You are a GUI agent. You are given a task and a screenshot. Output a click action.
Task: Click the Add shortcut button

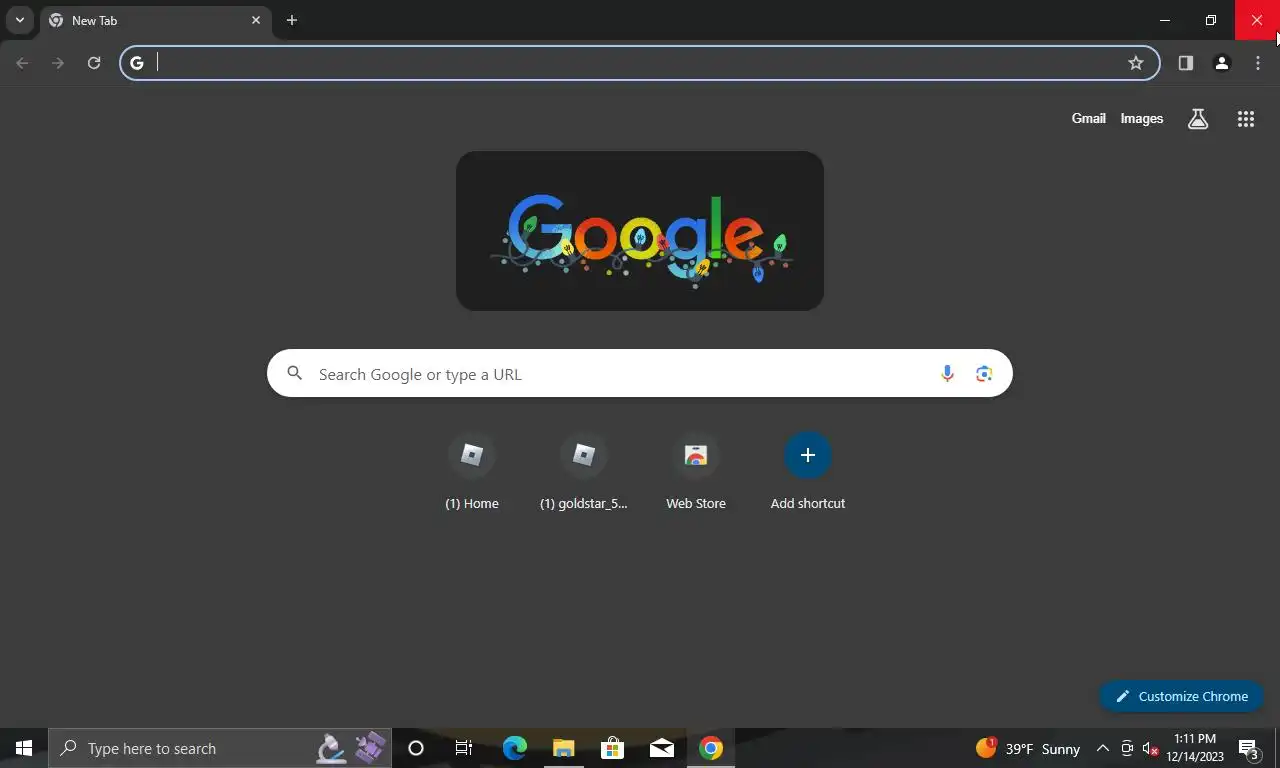(x=808, y=473)
